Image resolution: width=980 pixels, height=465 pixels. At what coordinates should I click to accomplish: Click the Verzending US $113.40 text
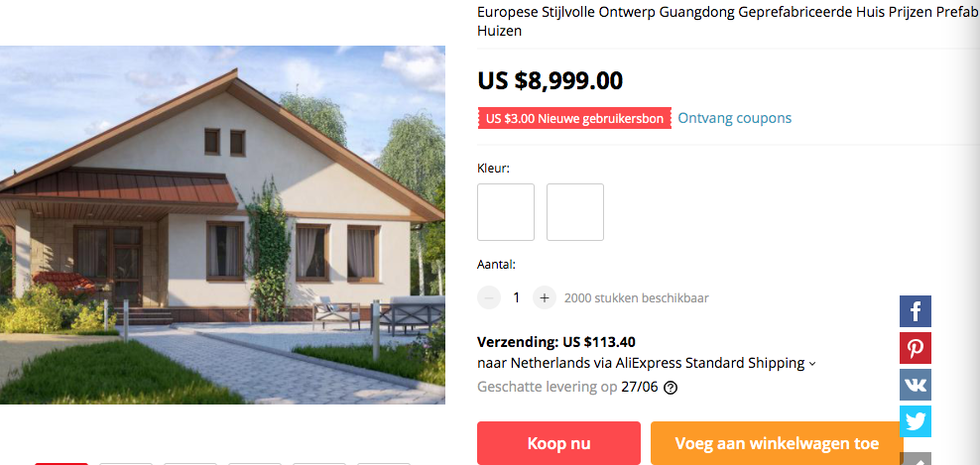556,342
